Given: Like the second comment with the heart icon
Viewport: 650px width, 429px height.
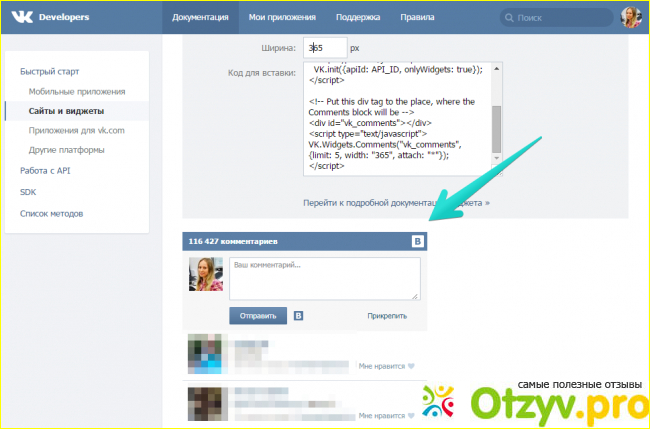Looking at the screenshot, I should [x=411, y=412].
